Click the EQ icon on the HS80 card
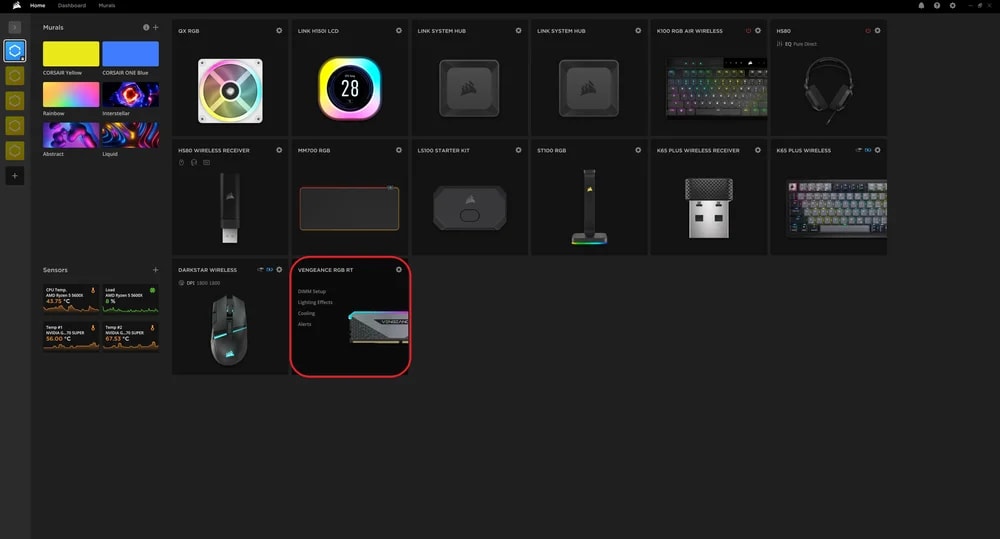 [x=779, y=44]
